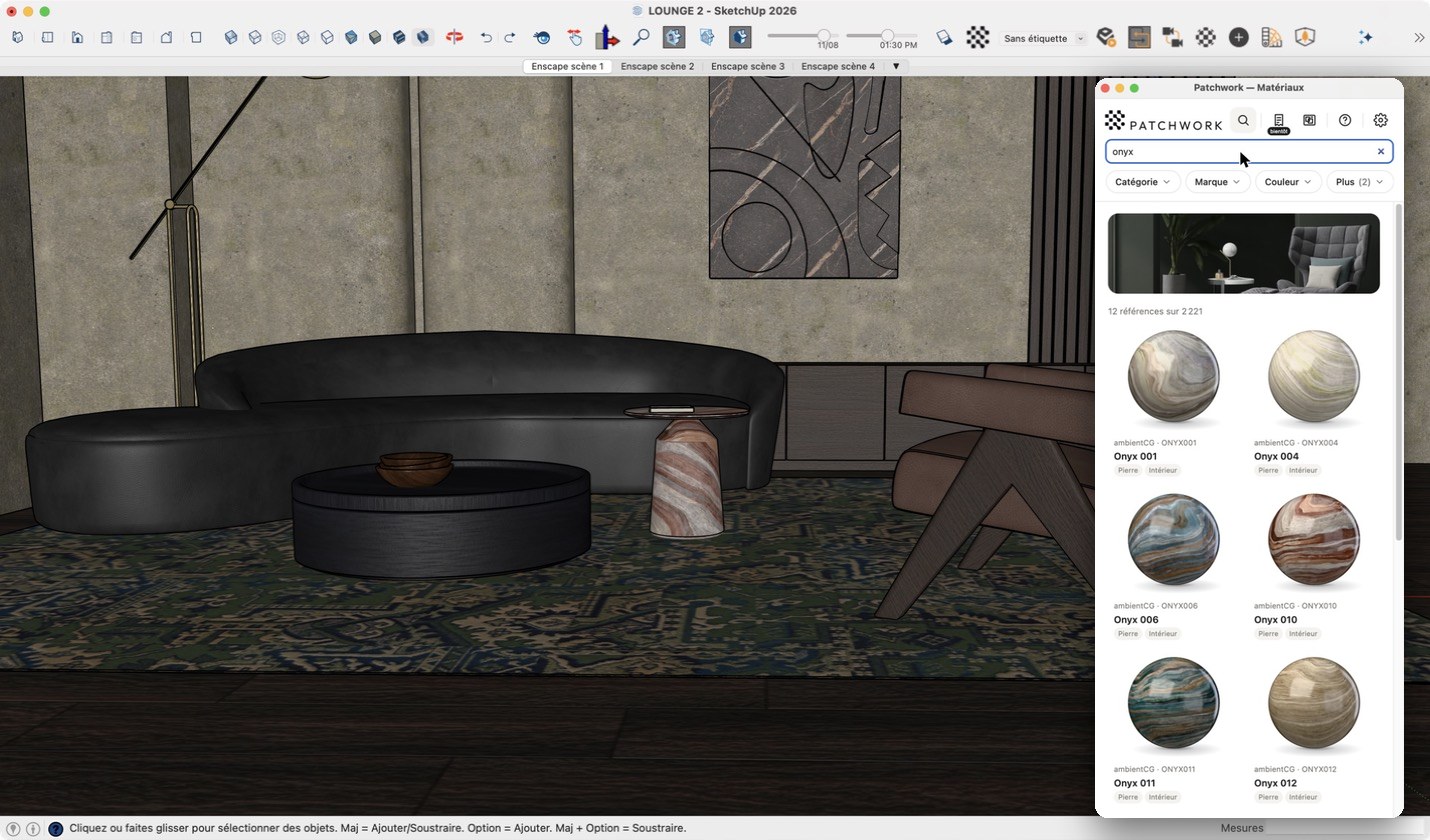
Task: Click the checkered Patchwork toolbar icon
Action: click(977, 37)
